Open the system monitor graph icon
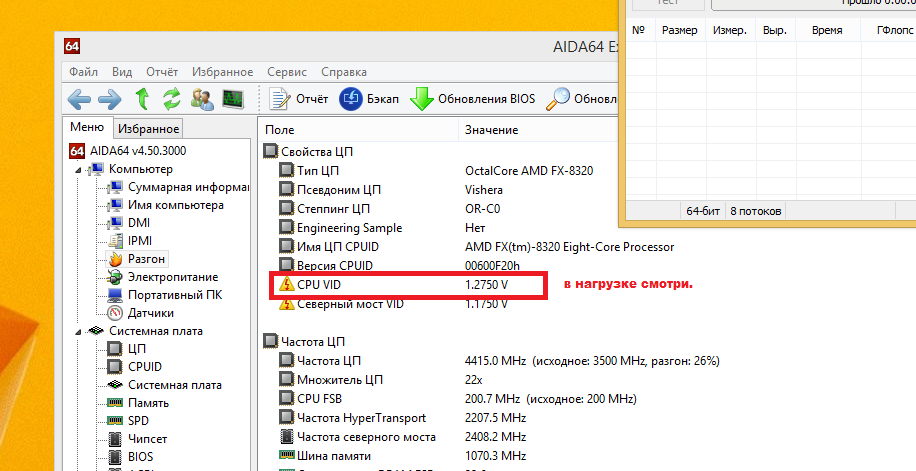The width and height of the screenshot is (916, 471). pyautogui.click(x=233, y=99)
